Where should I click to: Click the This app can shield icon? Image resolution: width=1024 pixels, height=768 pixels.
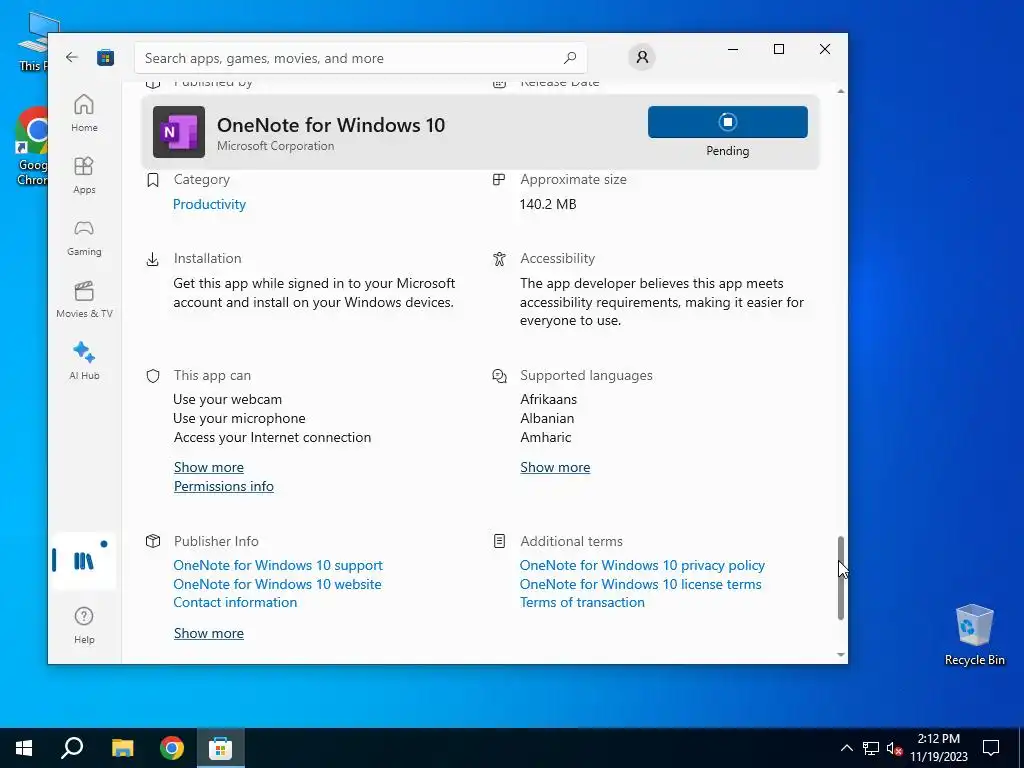point(153,376)
